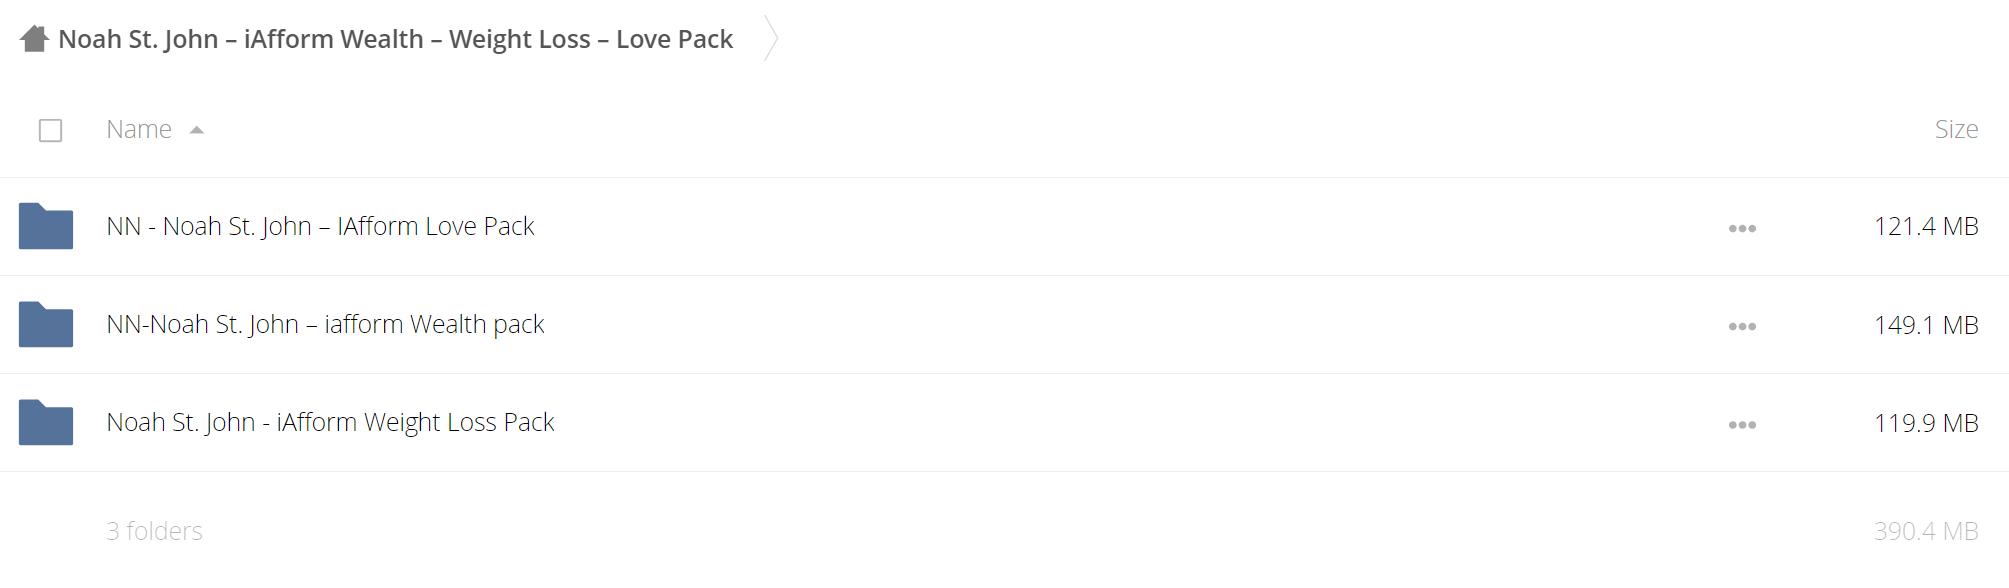Click the breadcrumb chevron after the folder title

[x=770, y=38]
